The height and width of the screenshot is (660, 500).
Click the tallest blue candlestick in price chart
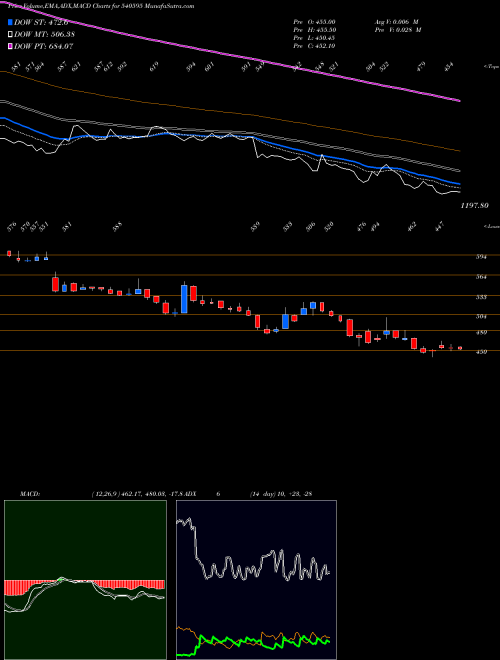pyautogui.click(x=184, y=299)
